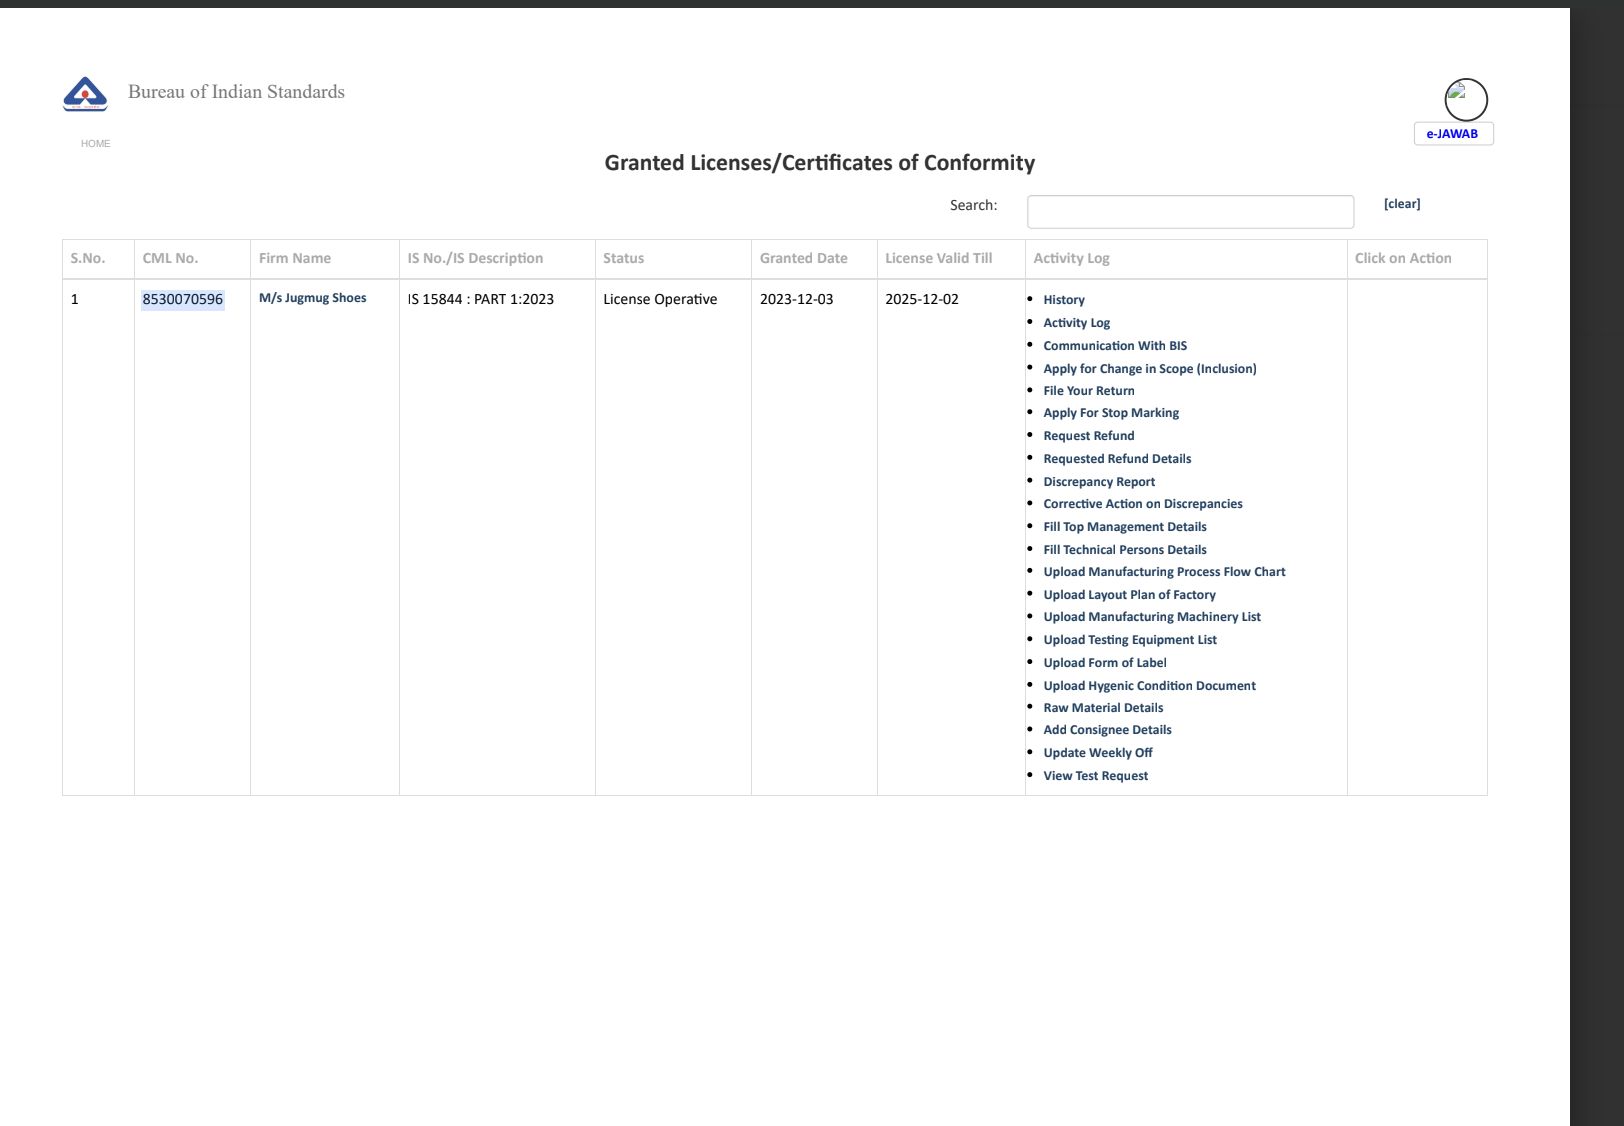
Task: Open Communication With BIS link
Action: pos(1115,346)
